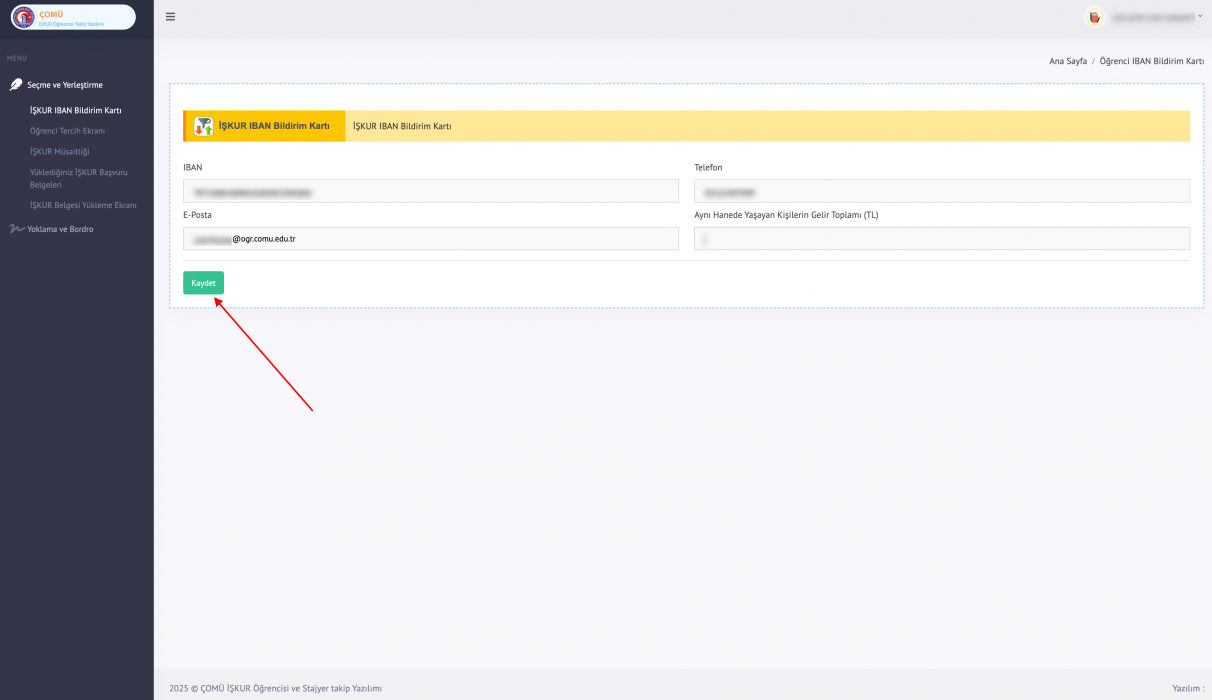The image size is (1212, 700).
Task: Collapse the Seçme ve Yerleştirme menu section
Action: click(x=65, y=85)
